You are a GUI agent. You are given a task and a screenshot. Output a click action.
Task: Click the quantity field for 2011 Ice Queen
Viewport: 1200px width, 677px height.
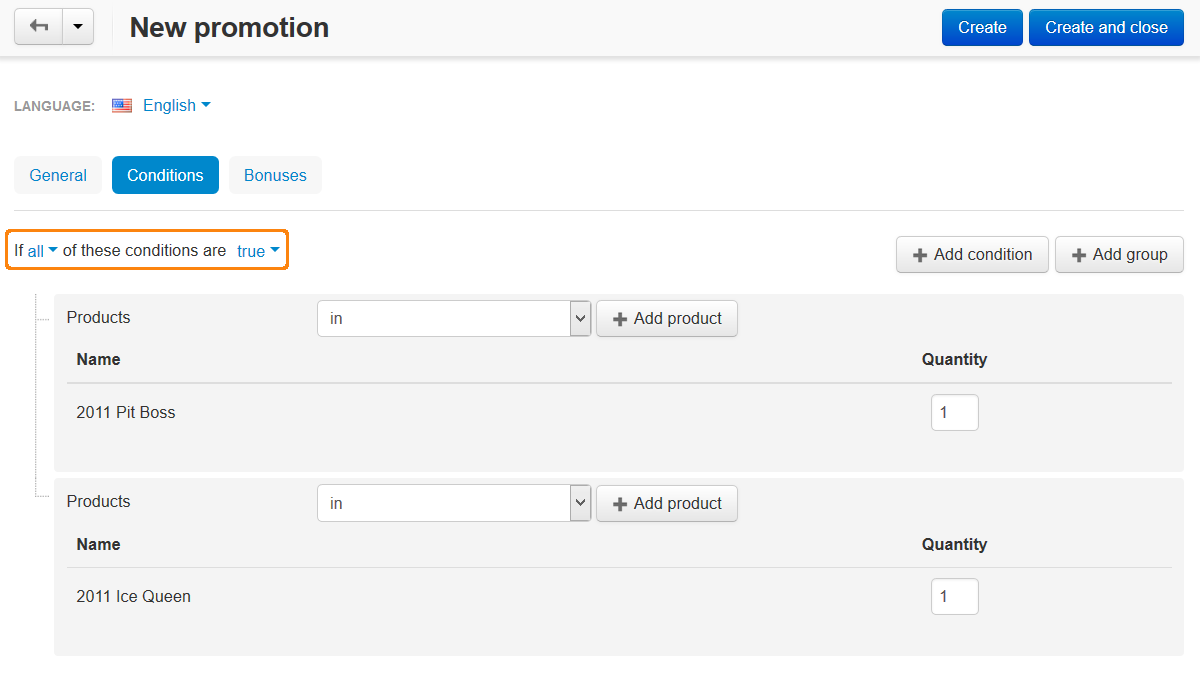point(954,597)
